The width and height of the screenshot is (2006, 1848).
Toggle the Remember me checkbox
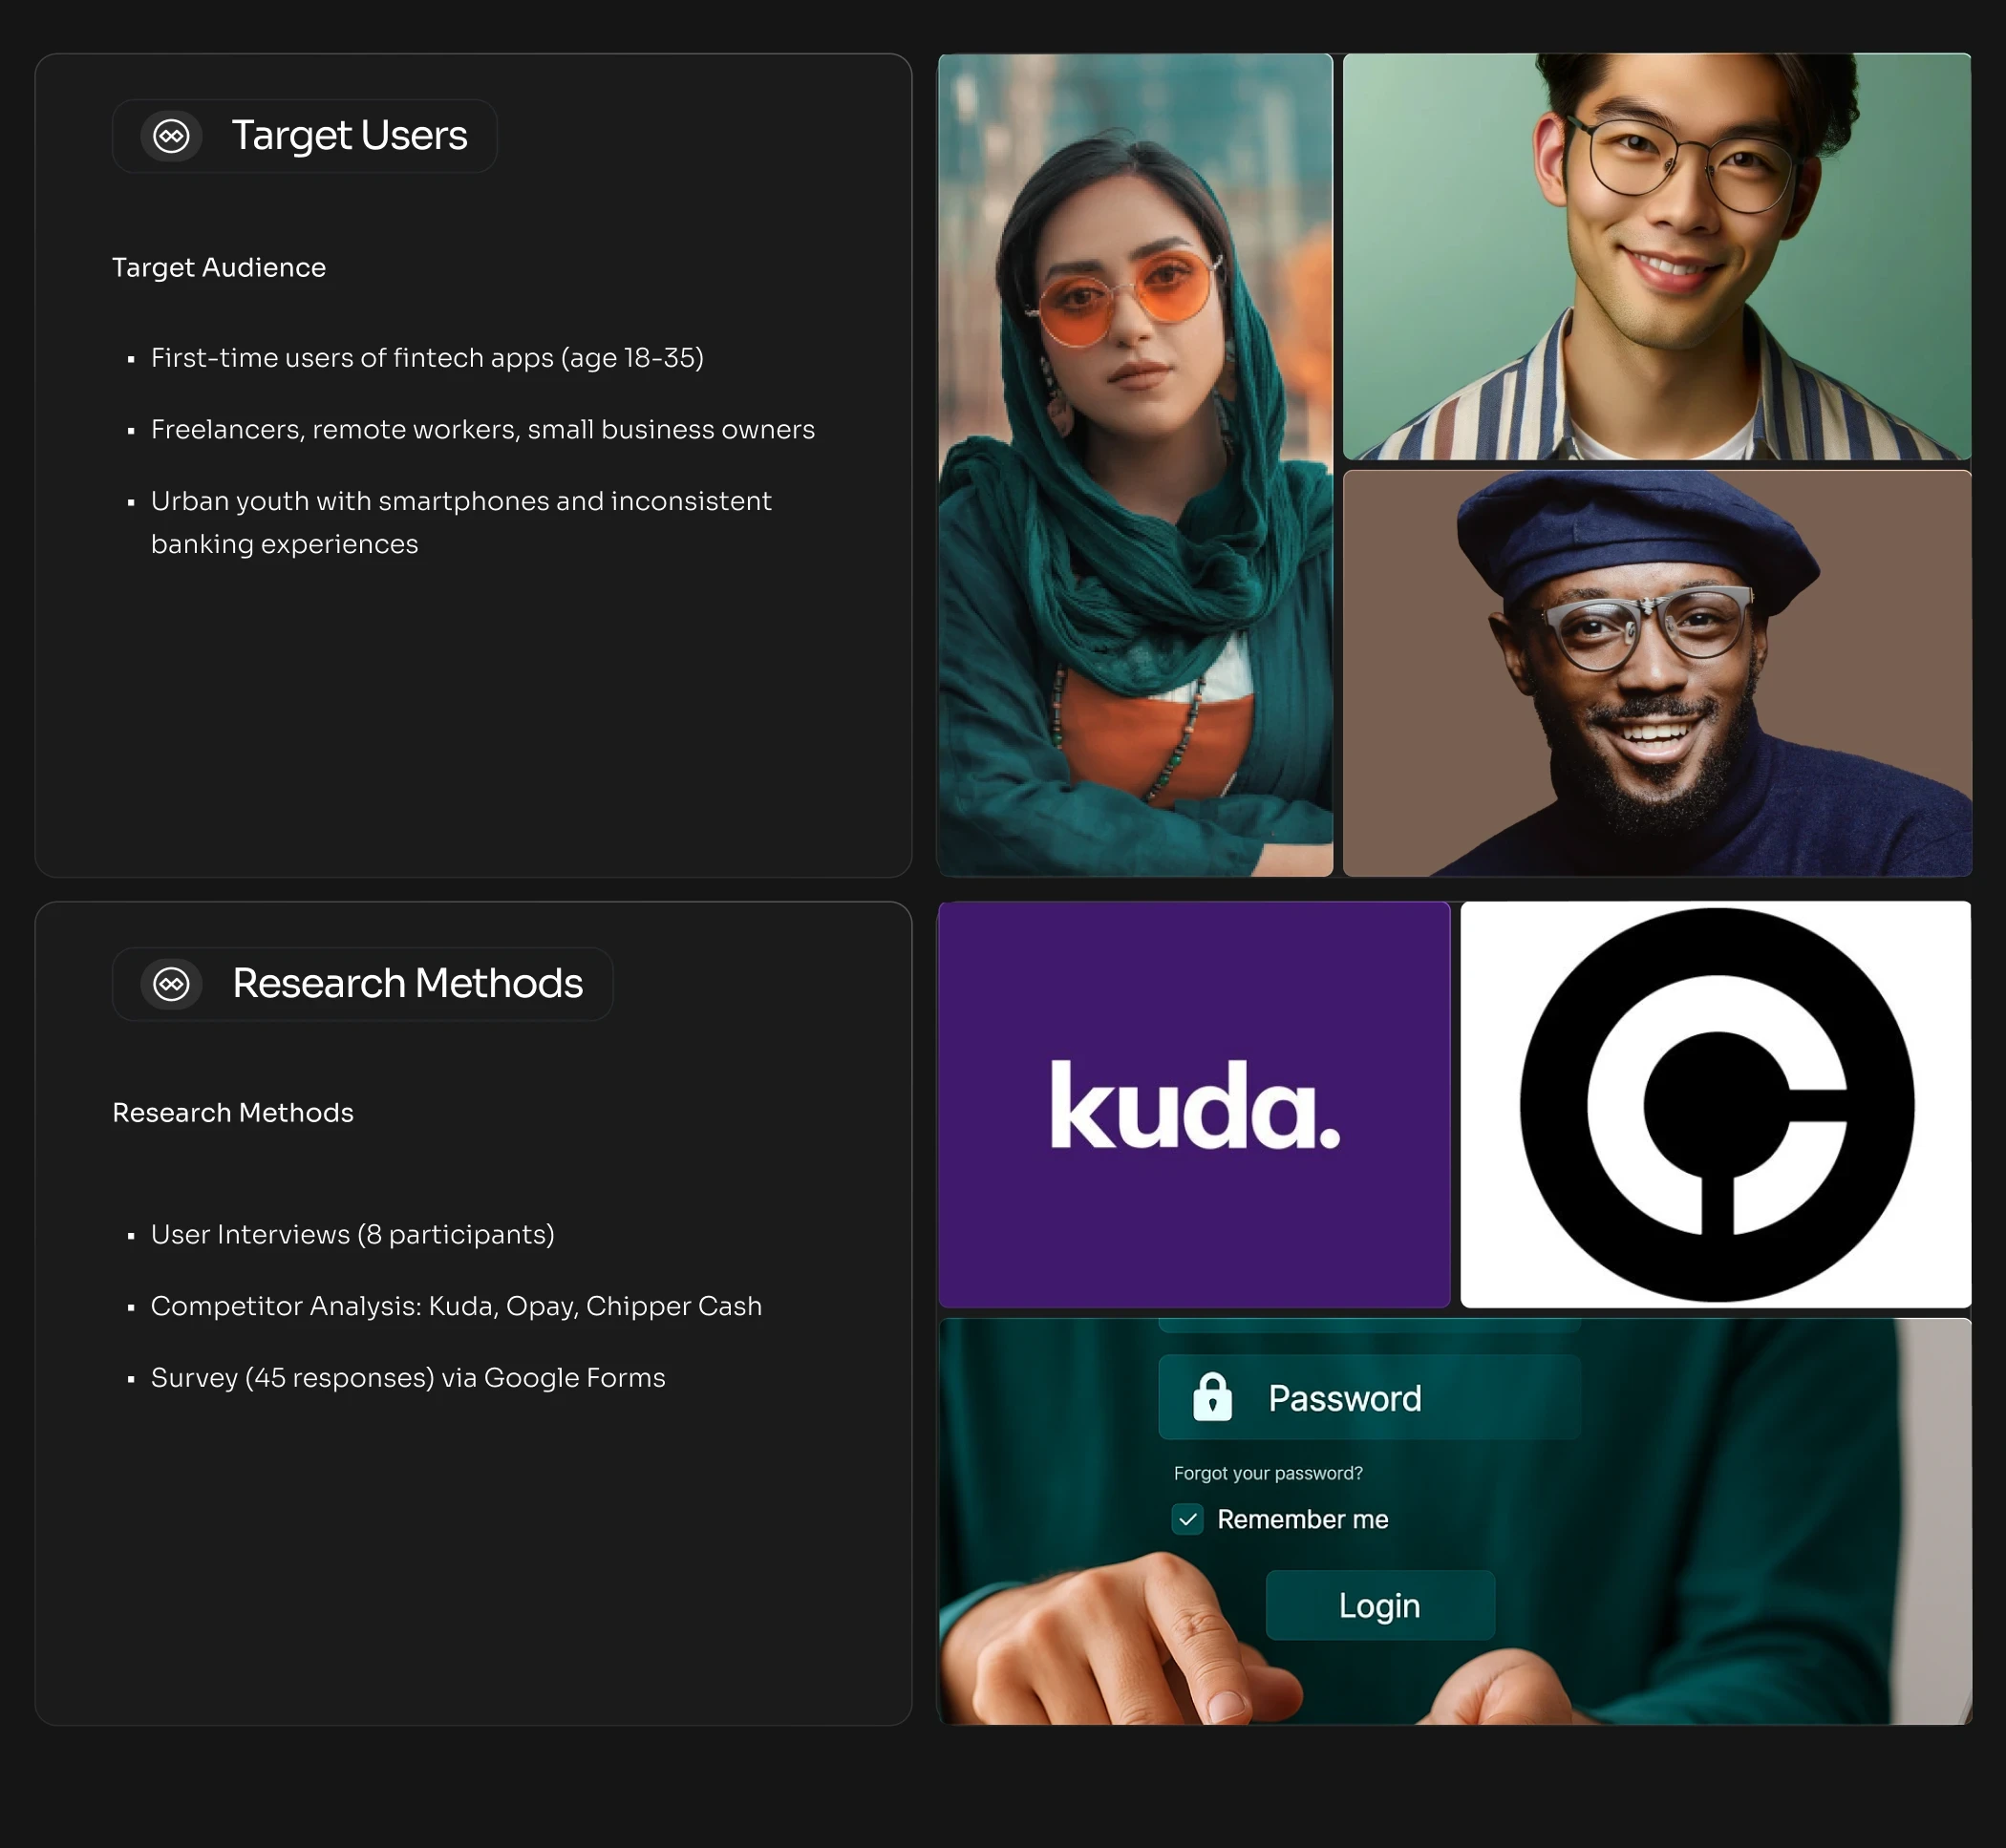[1187, 1519]
